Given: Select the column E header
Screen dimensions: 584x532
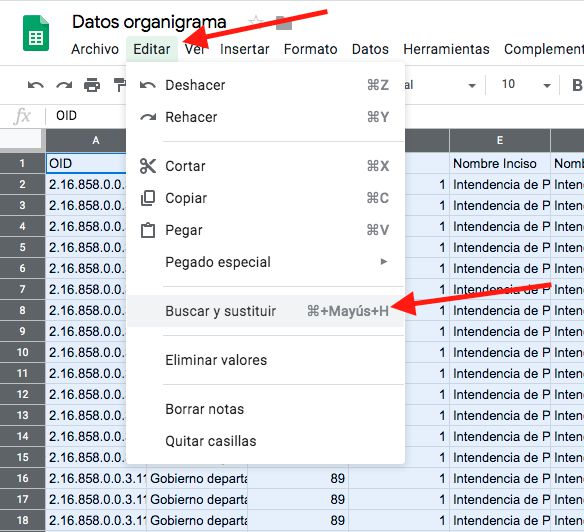Looking at the screenshot, I should 500,140.
